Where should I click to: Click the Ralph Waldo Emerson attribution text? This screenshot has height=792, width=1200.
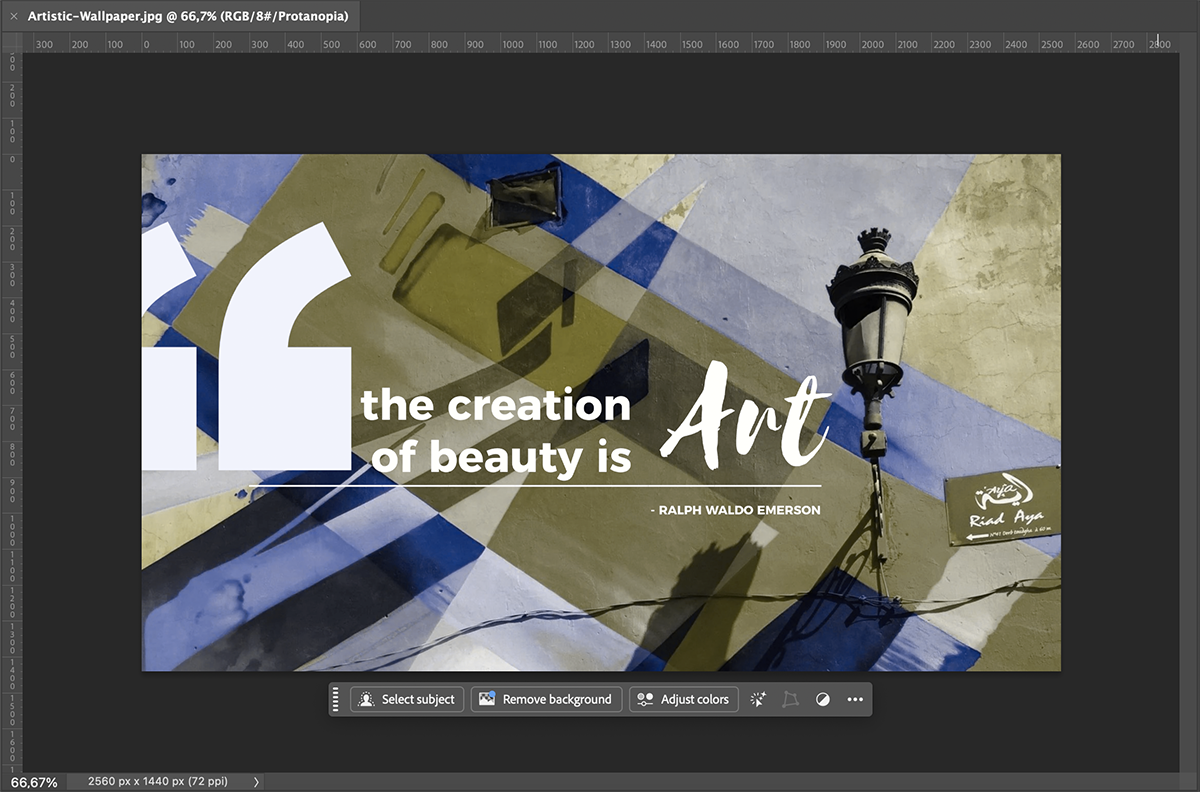pyautogui.click(x=735, y=510)
